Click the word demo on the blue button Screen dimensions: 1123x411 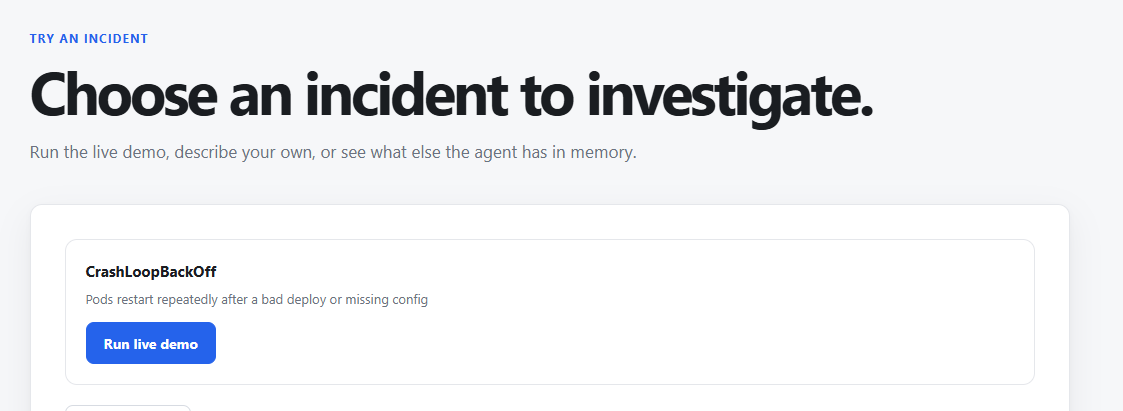[x=179, y=344]
